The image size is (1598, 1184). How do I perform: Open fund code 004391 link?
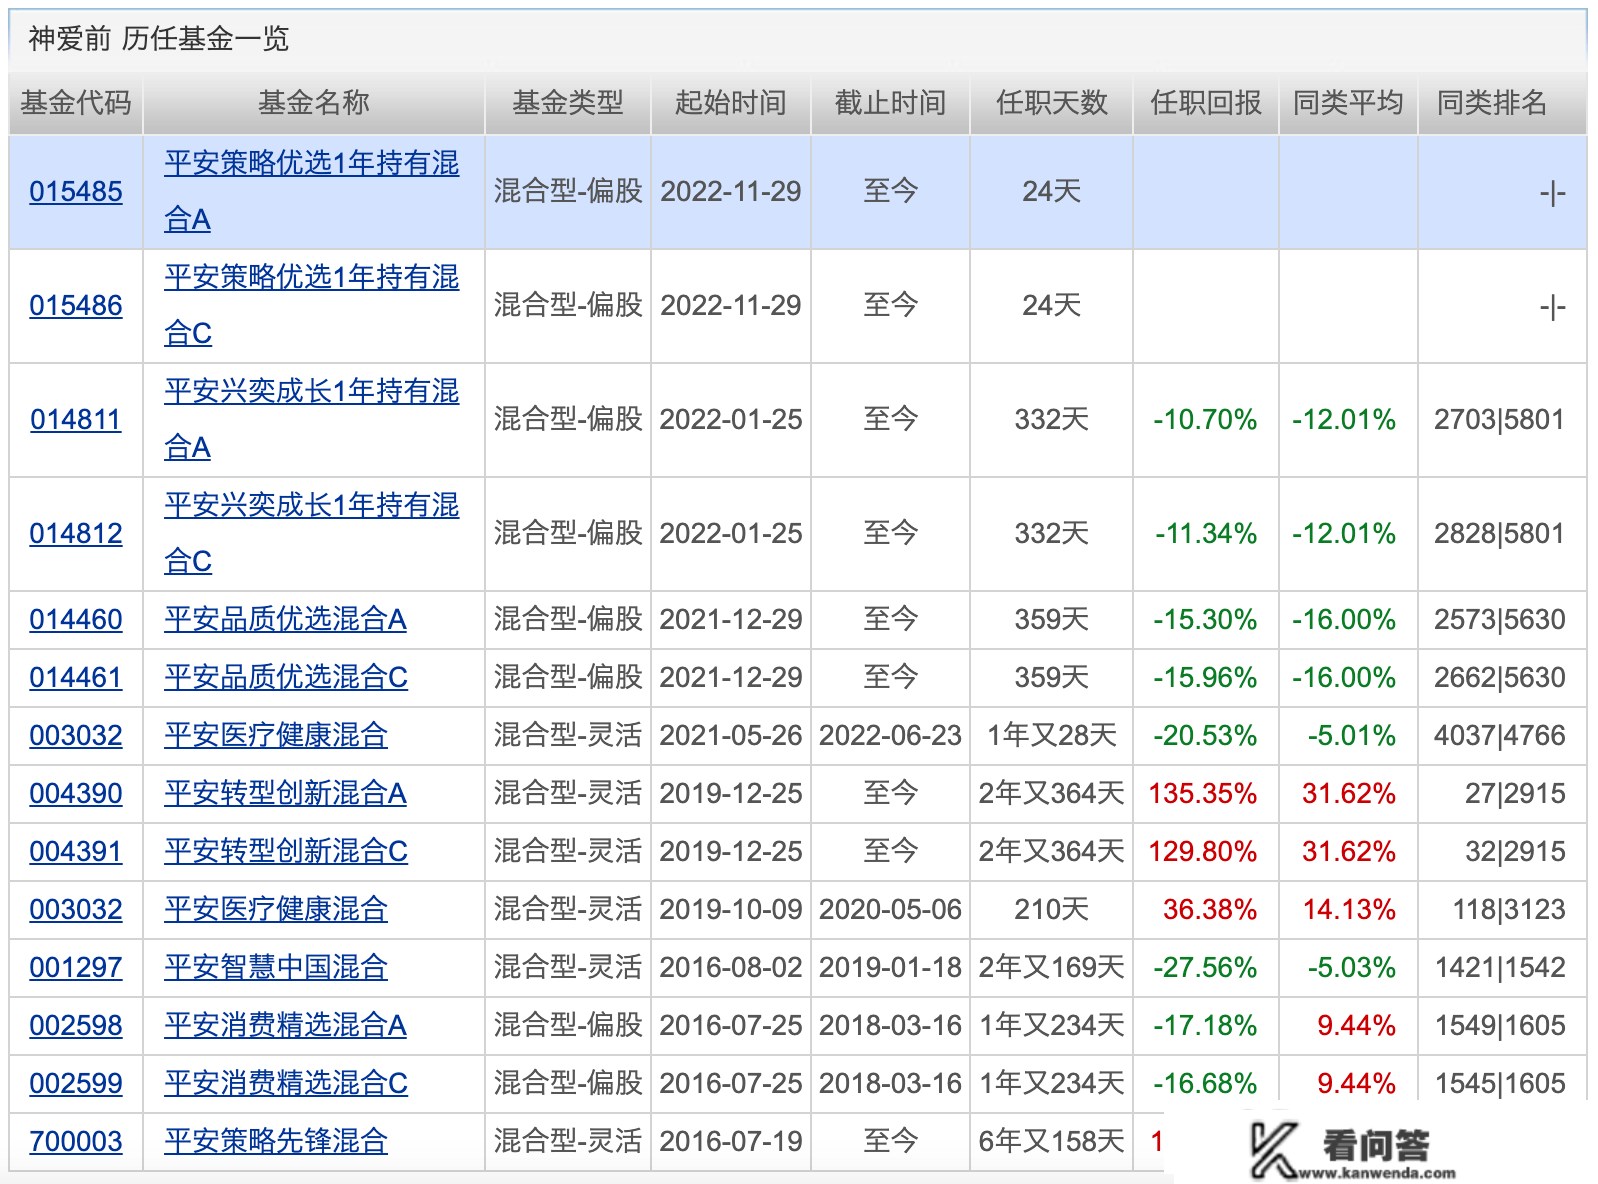(x=76, y=852)
